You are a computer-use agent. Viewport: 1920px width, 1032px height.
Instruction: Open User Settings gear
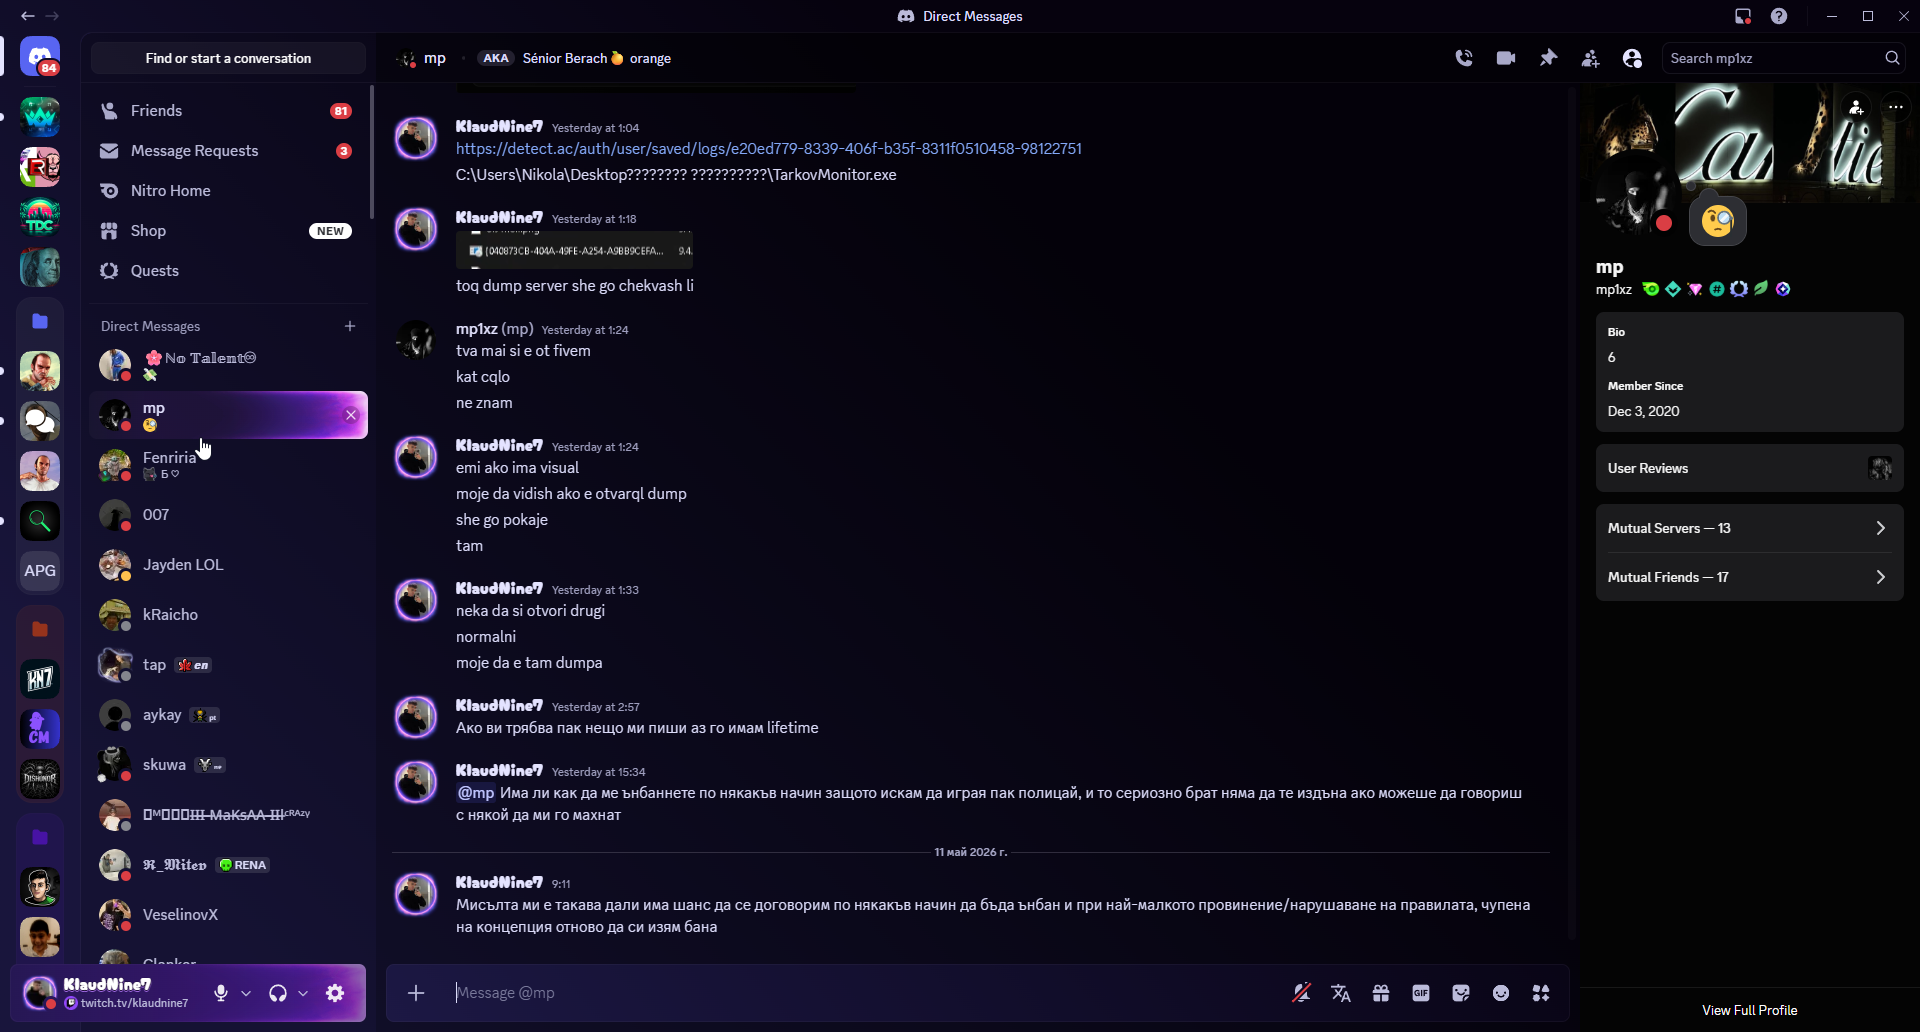click(335, 993)
